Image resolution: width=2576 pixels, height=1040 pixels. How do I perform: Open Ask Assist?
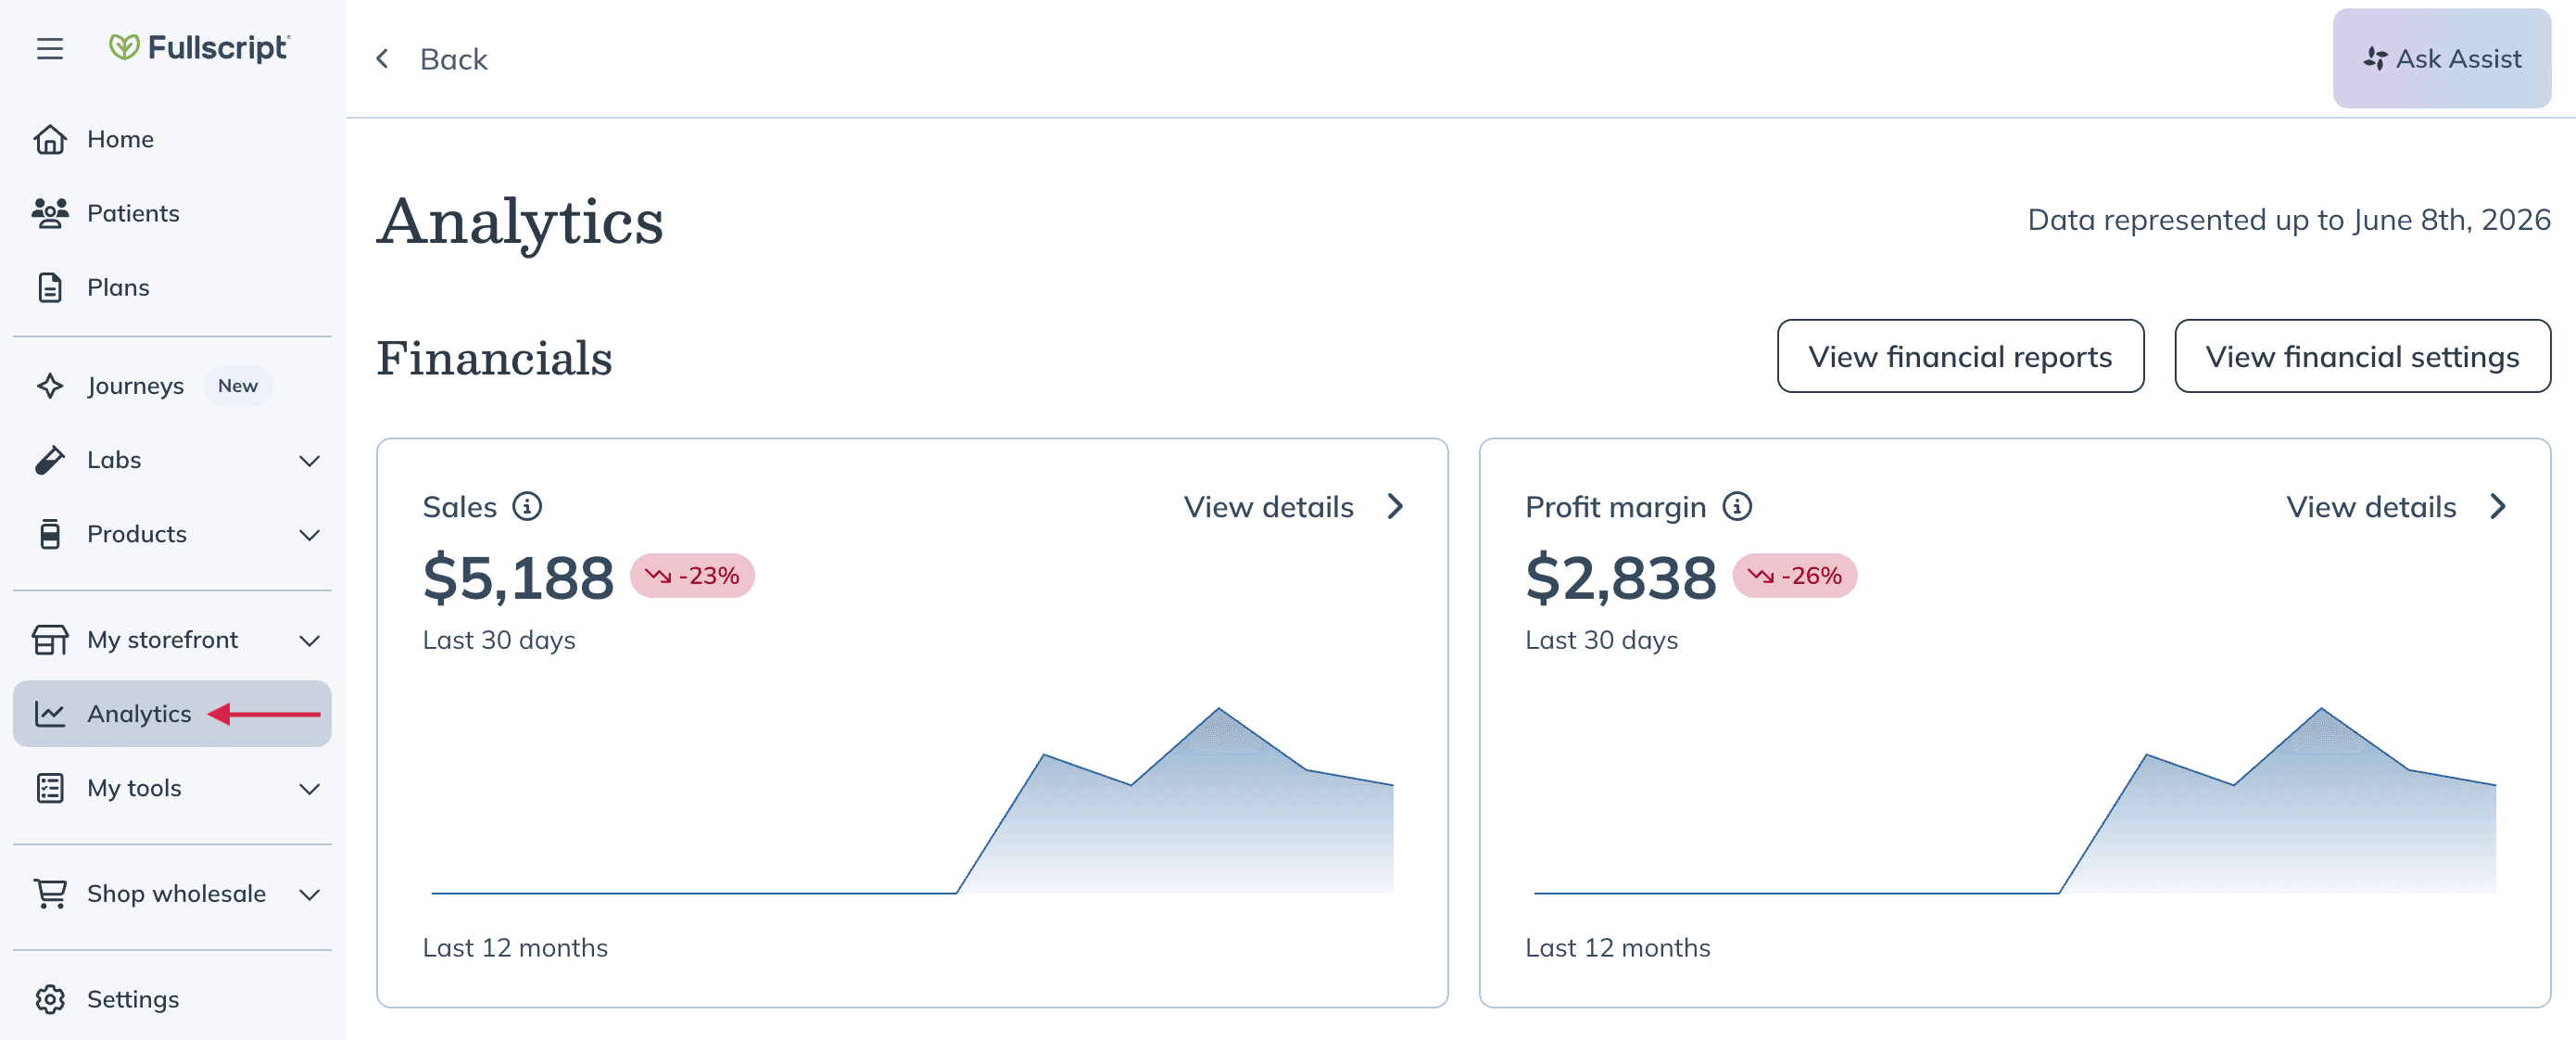[2441, 59]
